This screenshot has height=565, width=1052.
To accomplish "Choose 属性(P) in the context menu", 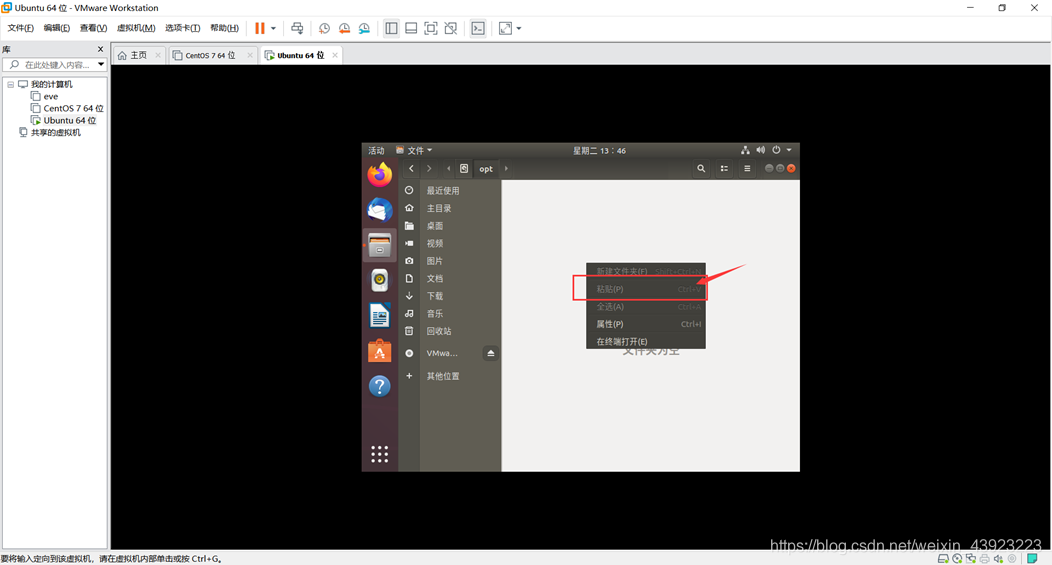I will click(645, 324).
